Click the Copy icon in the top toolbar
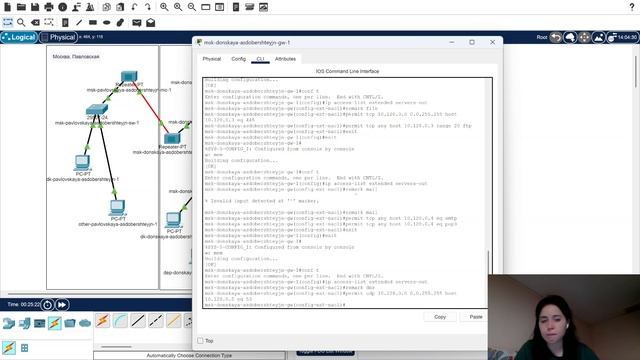Viewport: 640px width, 360px height. [107, 7]
